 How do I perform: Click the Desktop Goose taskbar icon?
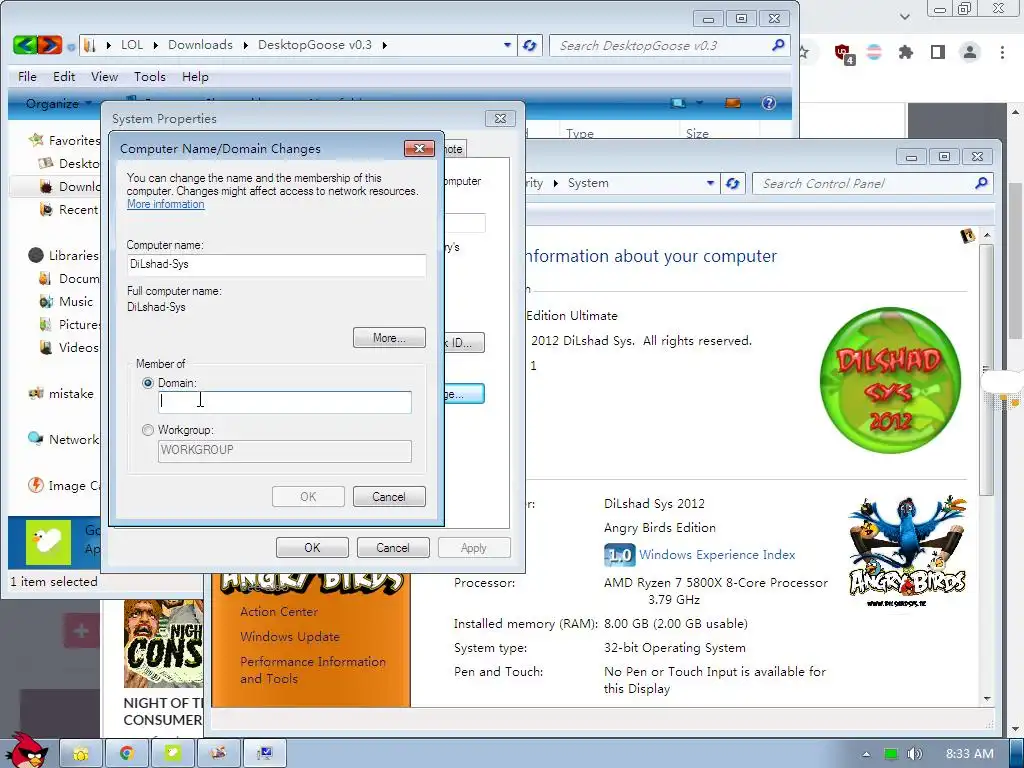[x=172, y=754]
